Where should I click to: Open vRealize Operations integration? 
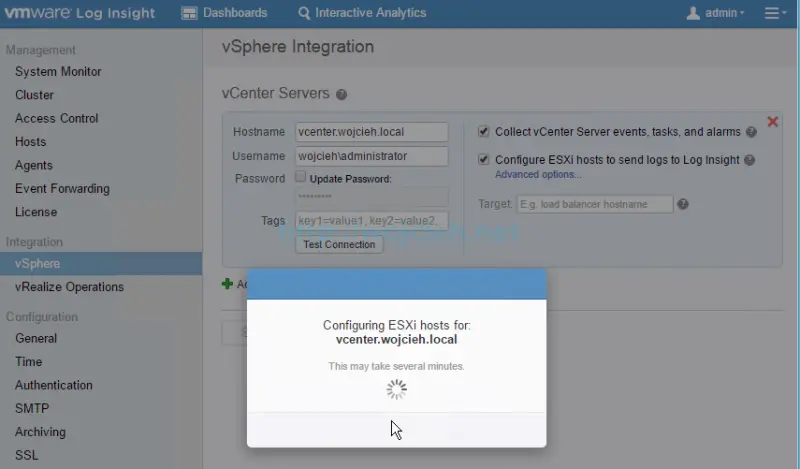tap(69, 287)
